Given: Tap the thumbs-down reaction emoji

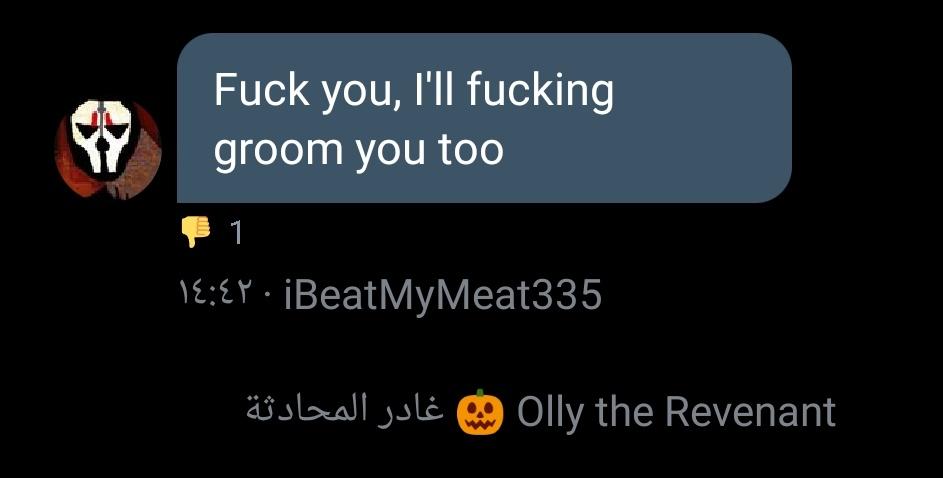Looking at the screenshot, I should coord(196,231).
